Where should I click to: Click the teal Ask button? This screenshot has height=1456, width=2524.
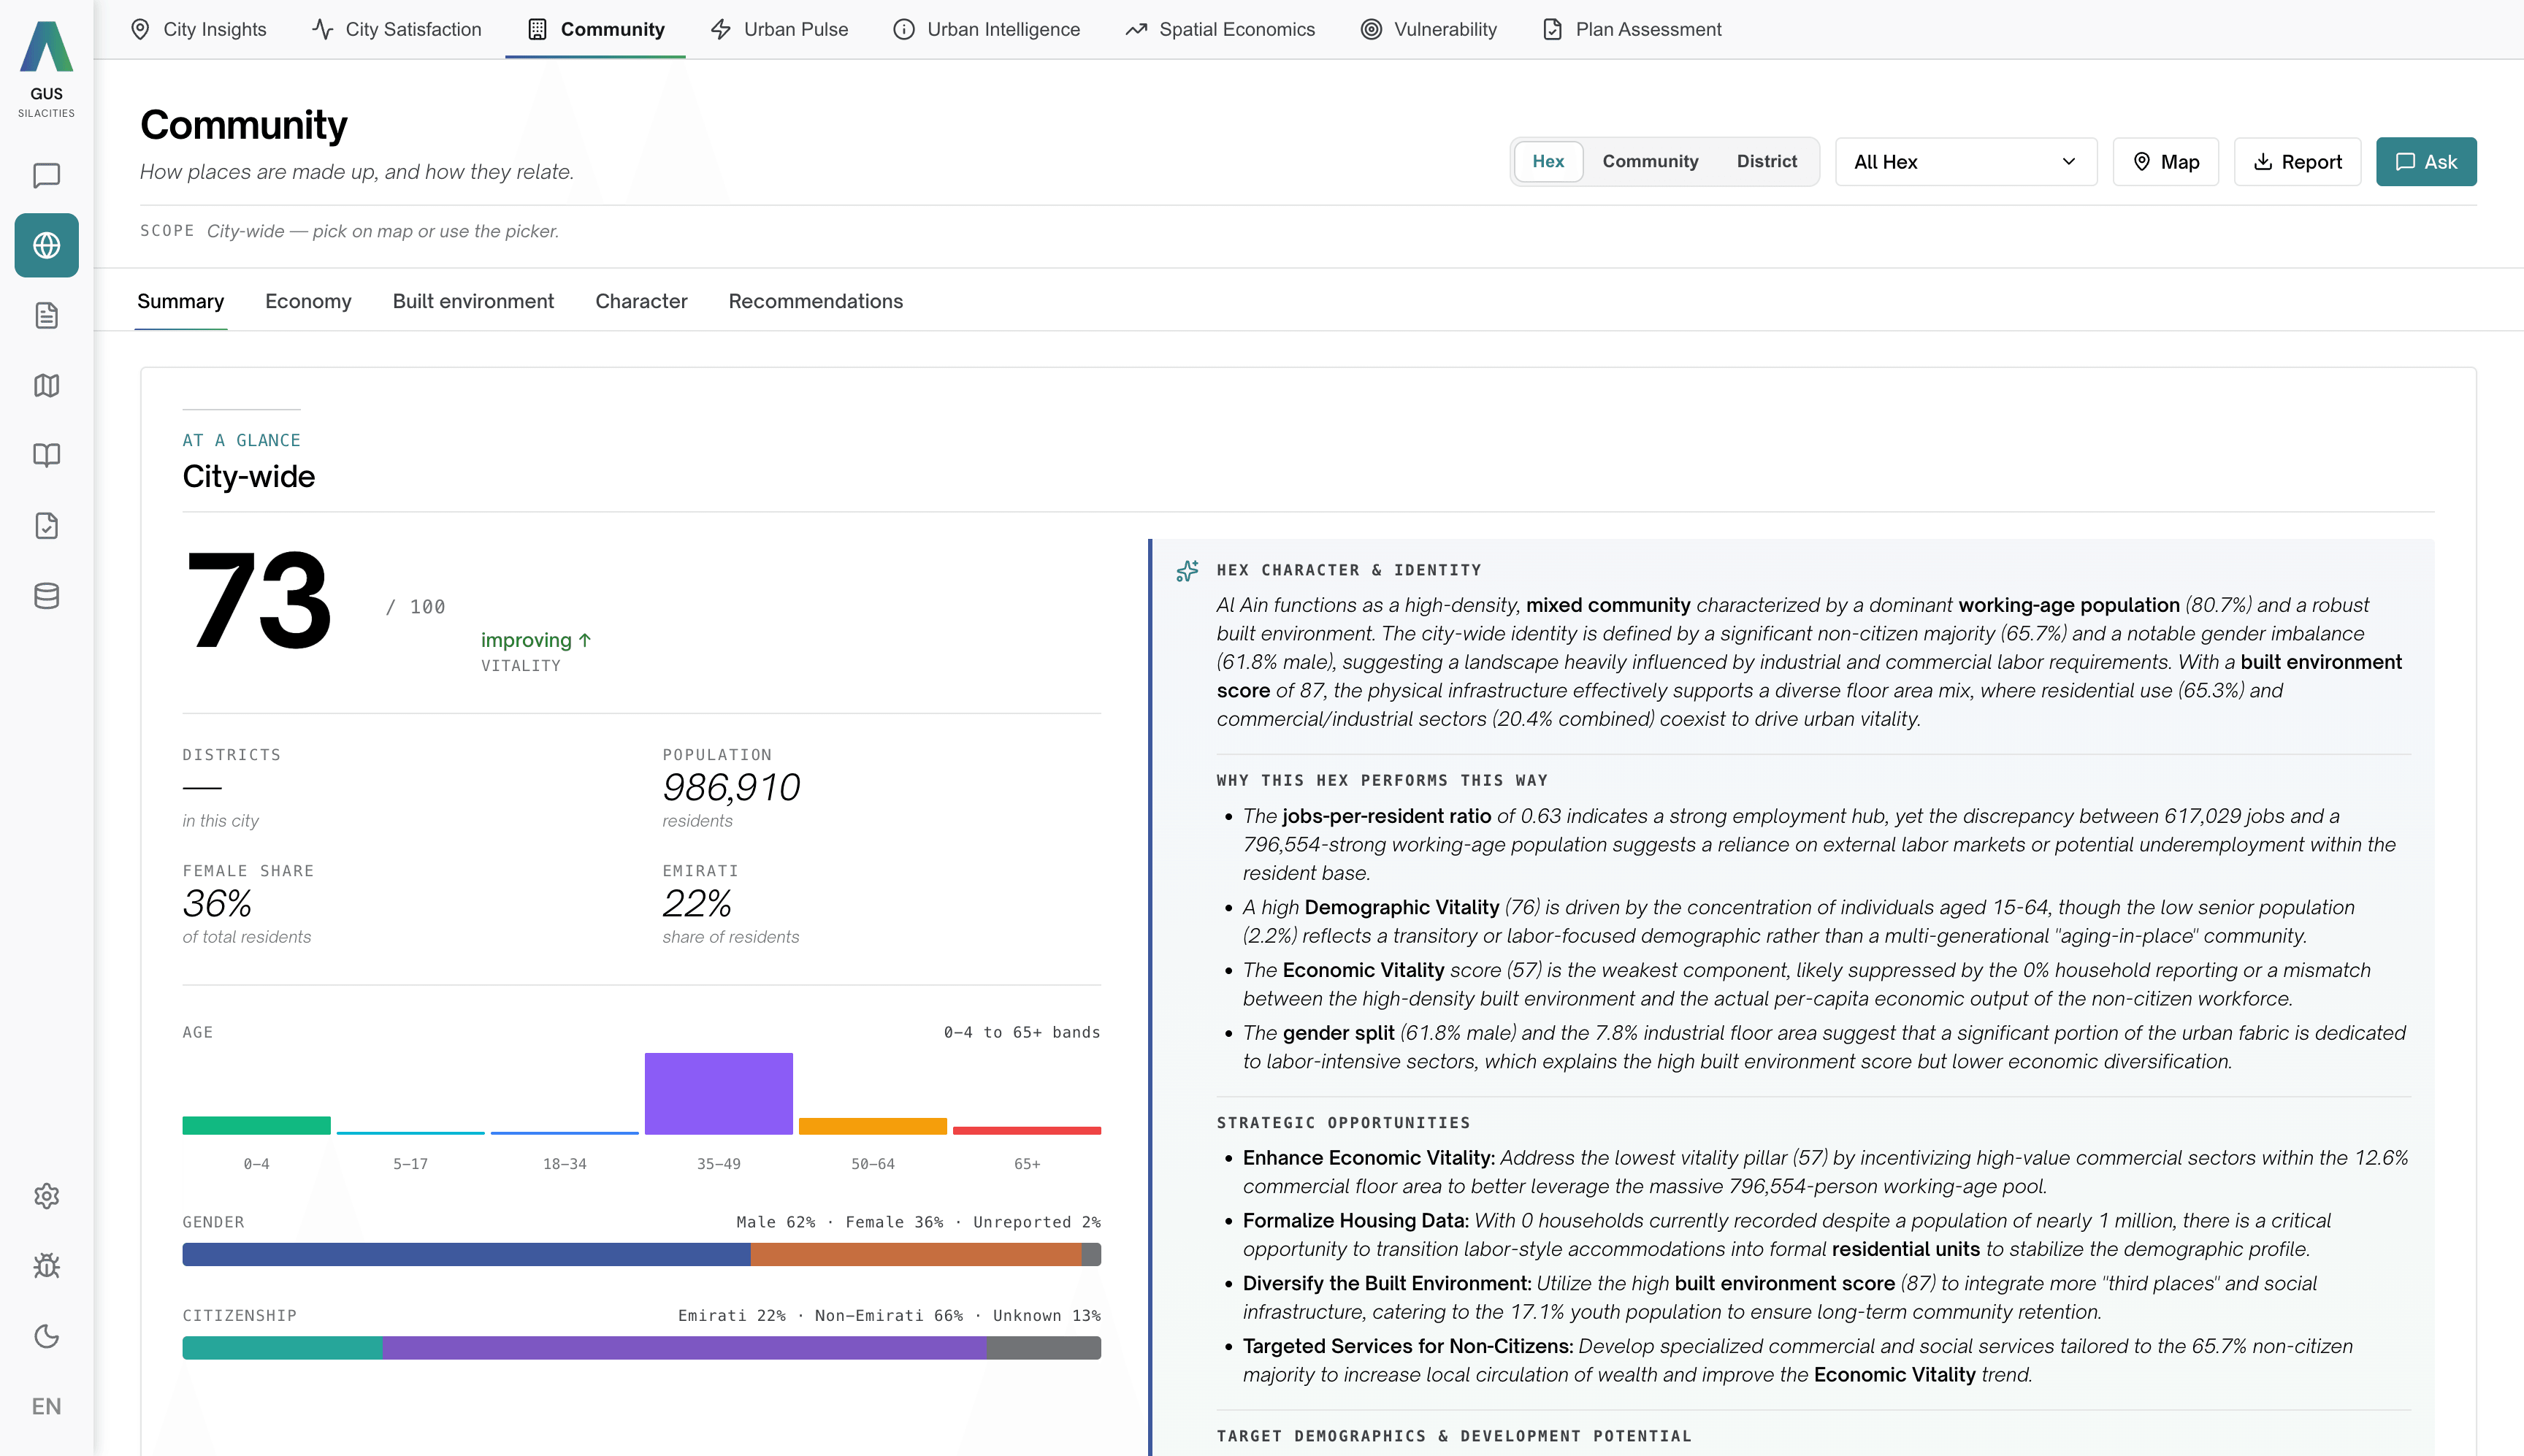(x=2426, y=162)
